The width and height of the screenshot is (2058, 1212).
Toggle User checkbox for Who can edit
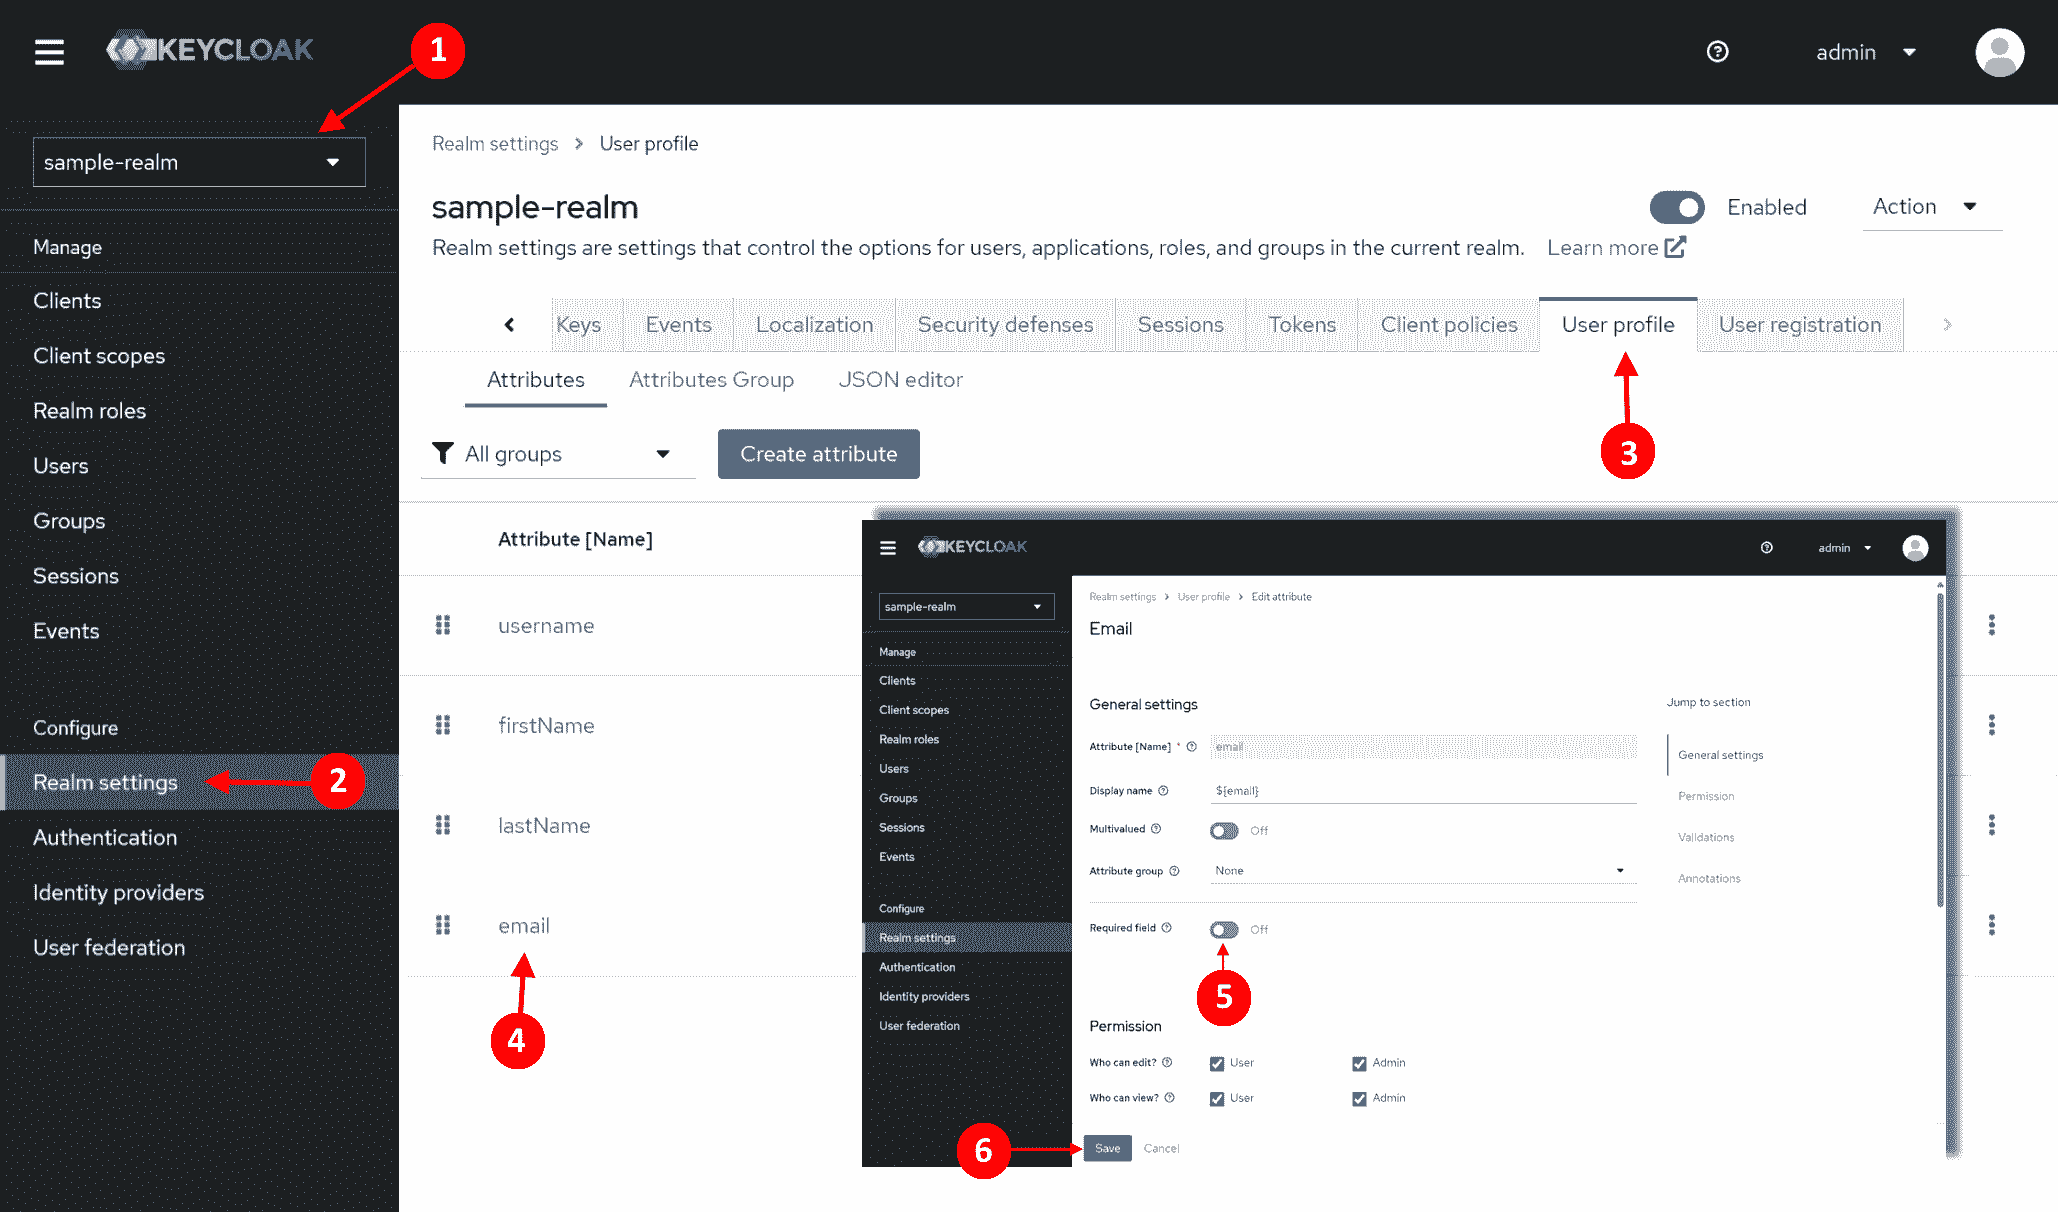pyautogui.click(x=1217, y=1064)
